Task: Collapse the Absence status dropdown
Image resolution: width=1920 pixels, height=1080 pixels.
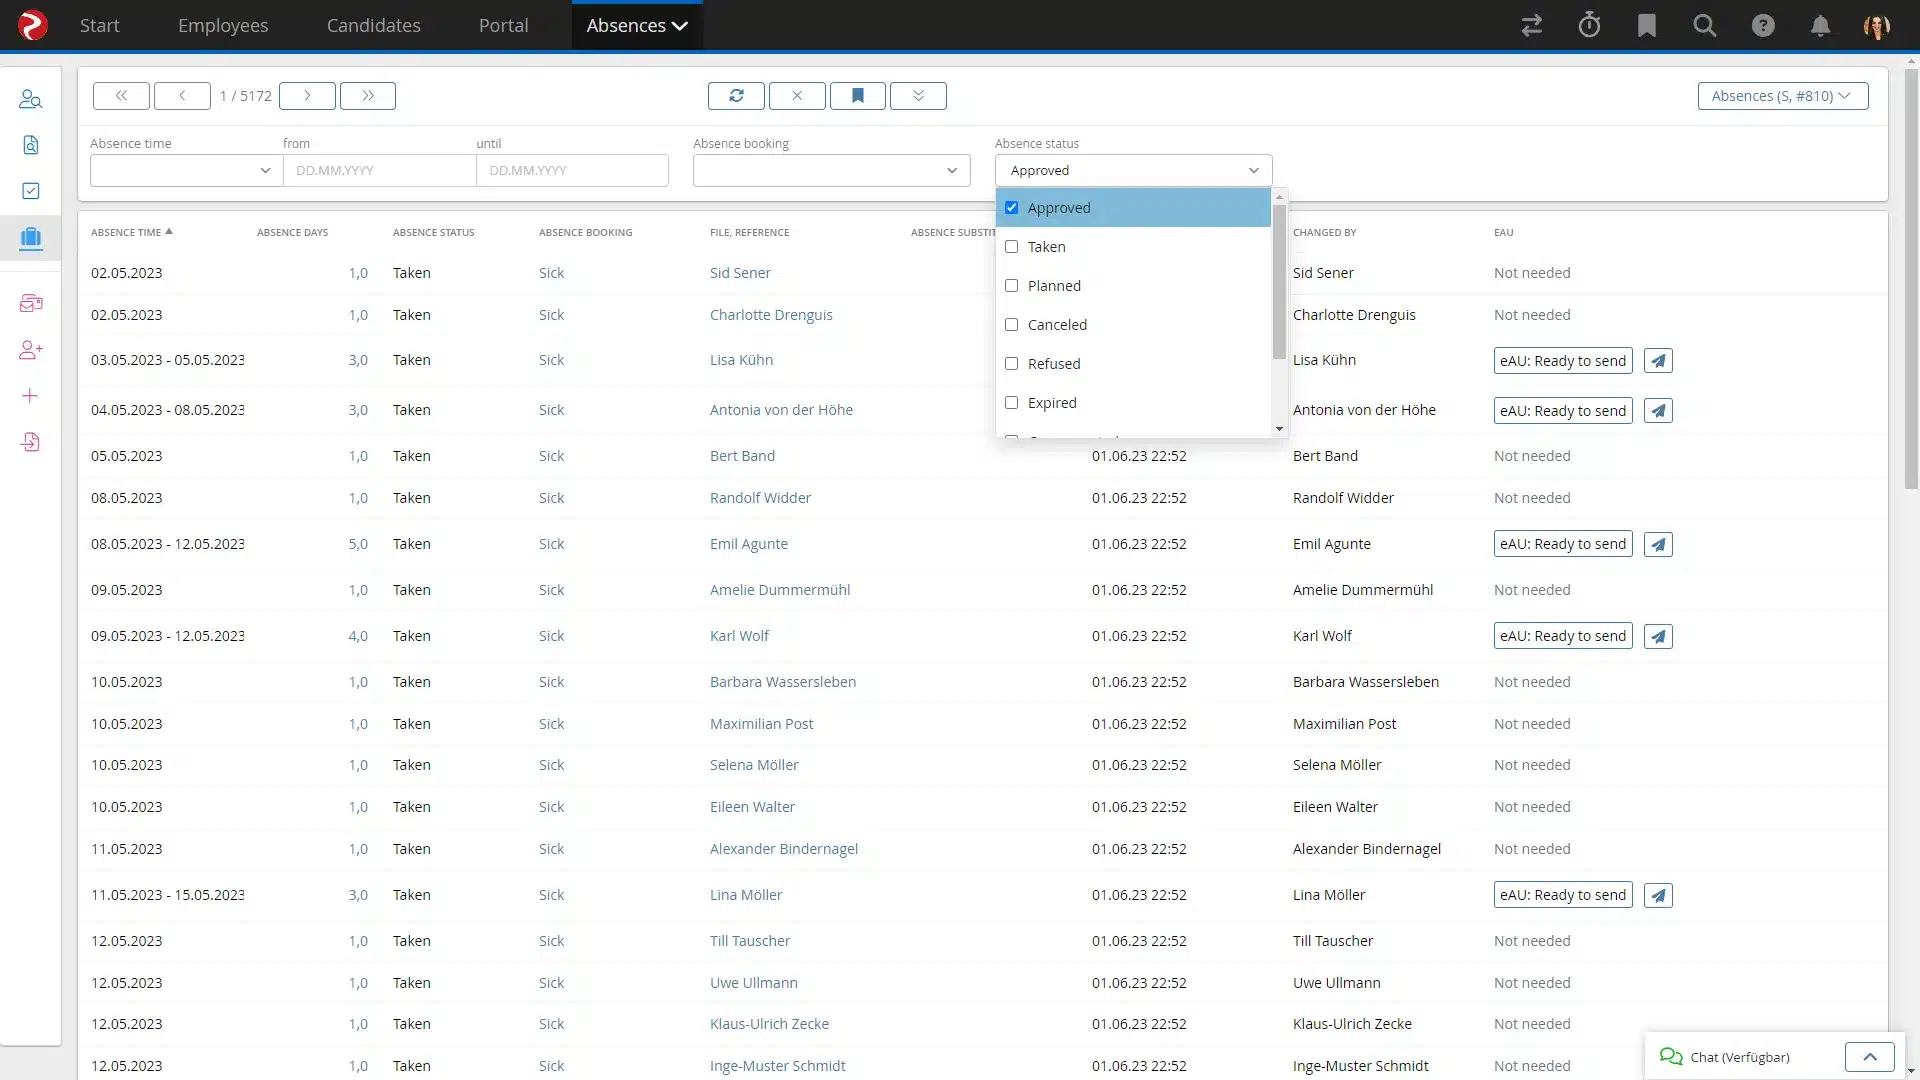Action: point(1133,170)
